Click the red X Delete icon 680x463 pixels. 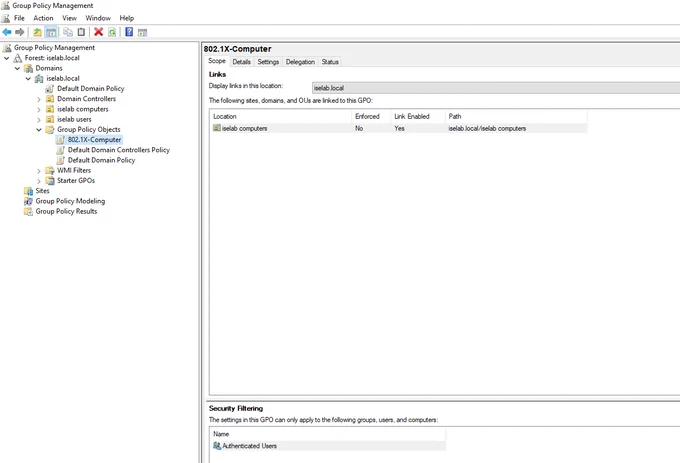coord(98,32)
